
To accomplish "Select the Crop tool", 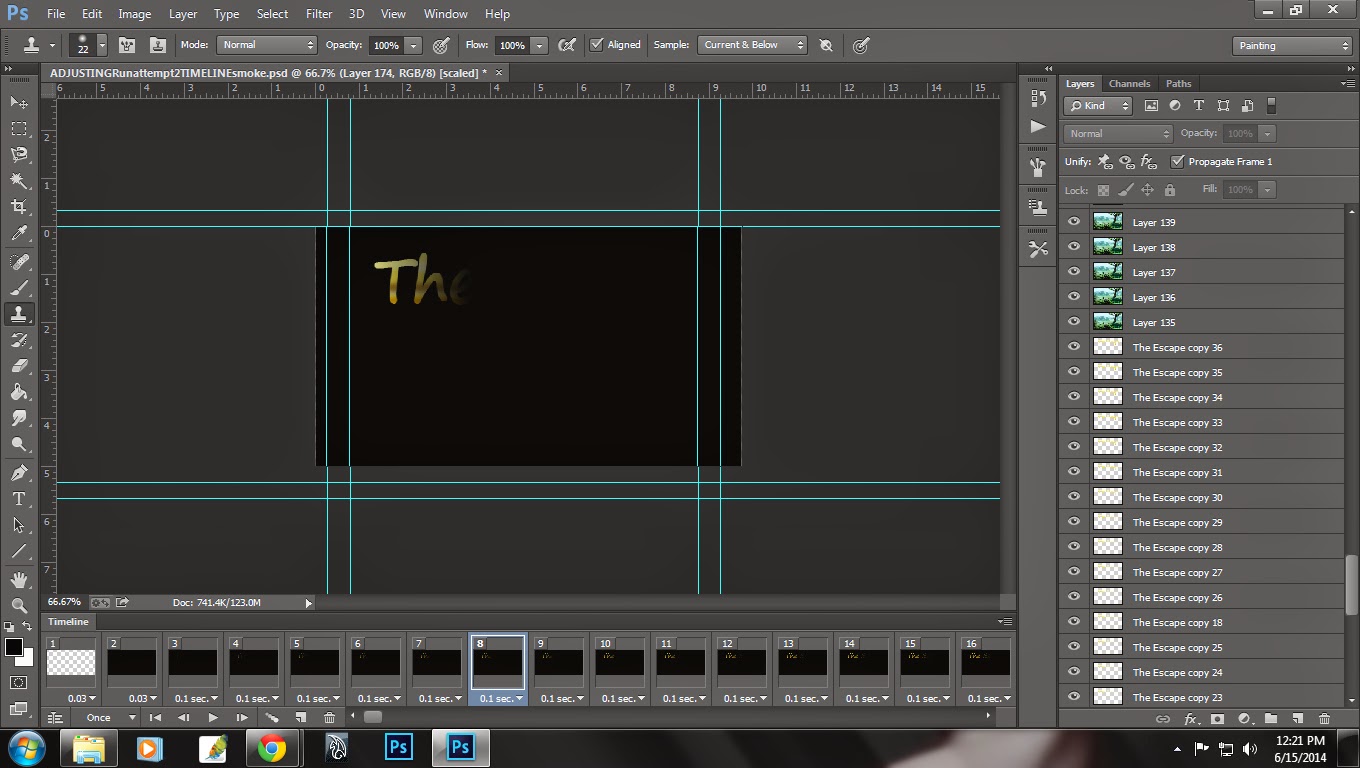I will point(18,208).
